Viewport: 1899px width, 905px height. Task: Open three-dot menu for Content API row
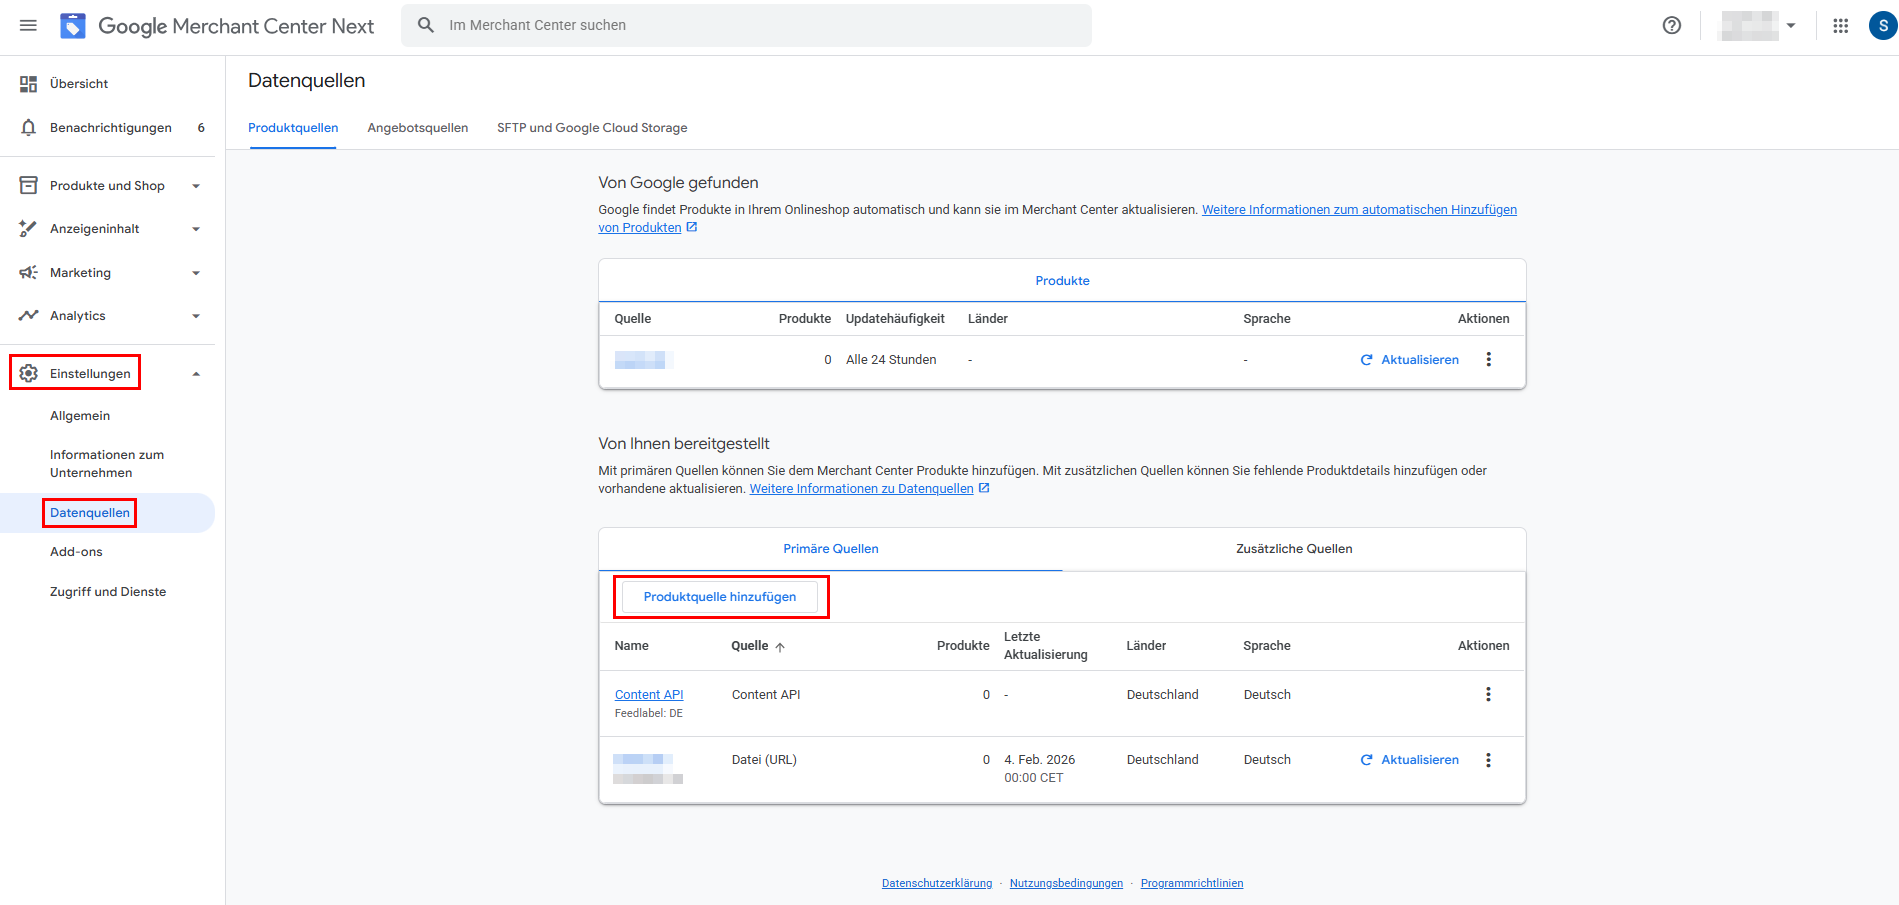1488,694
